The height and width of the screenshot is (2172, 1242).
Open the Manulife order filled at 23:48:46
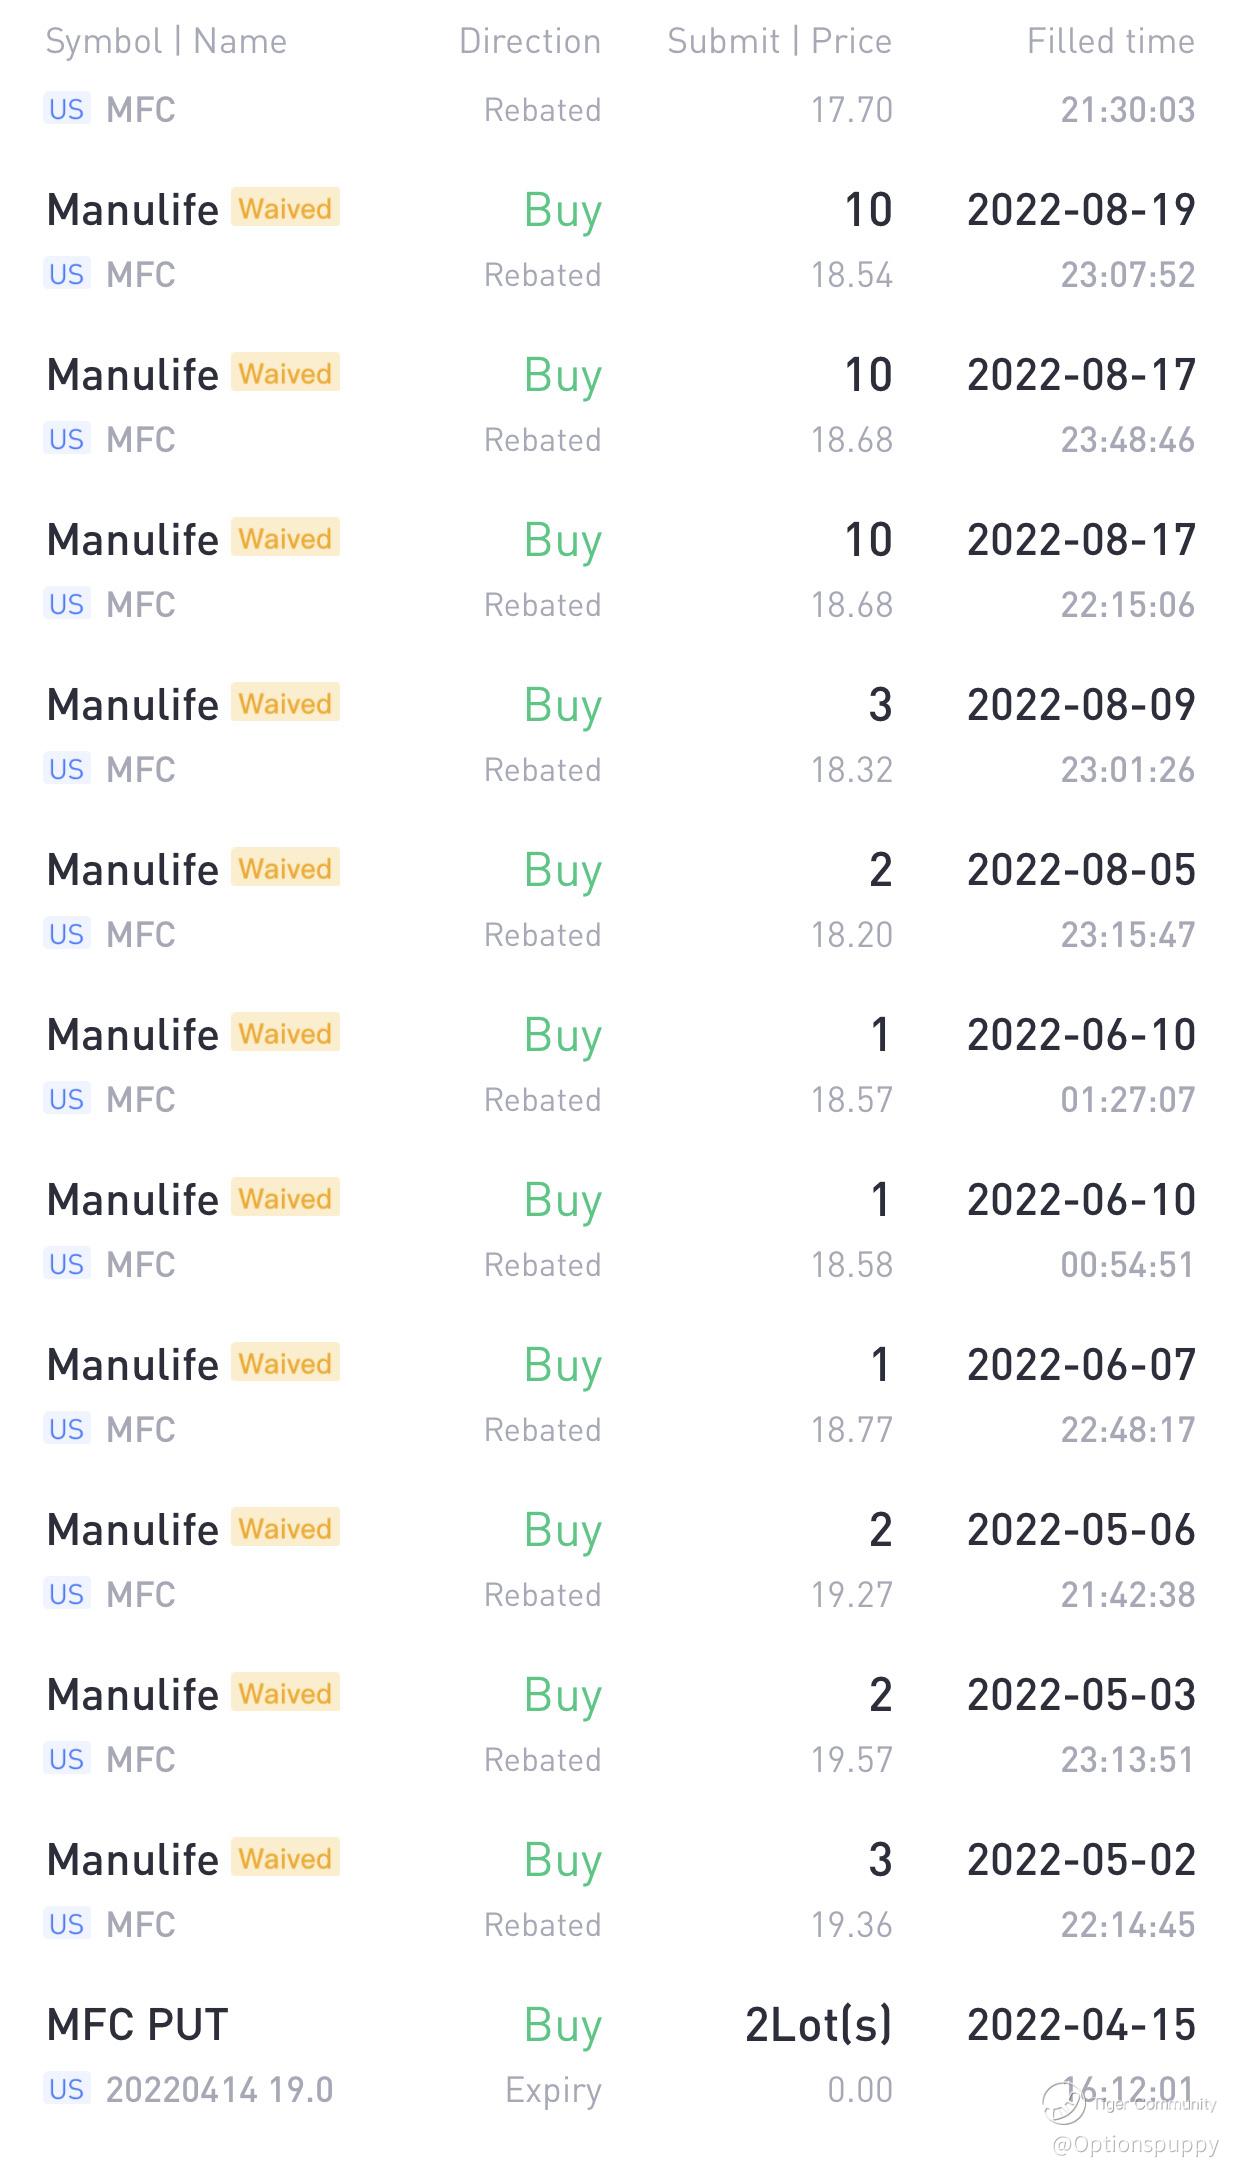pyautogui.click(x=132, y=375)
